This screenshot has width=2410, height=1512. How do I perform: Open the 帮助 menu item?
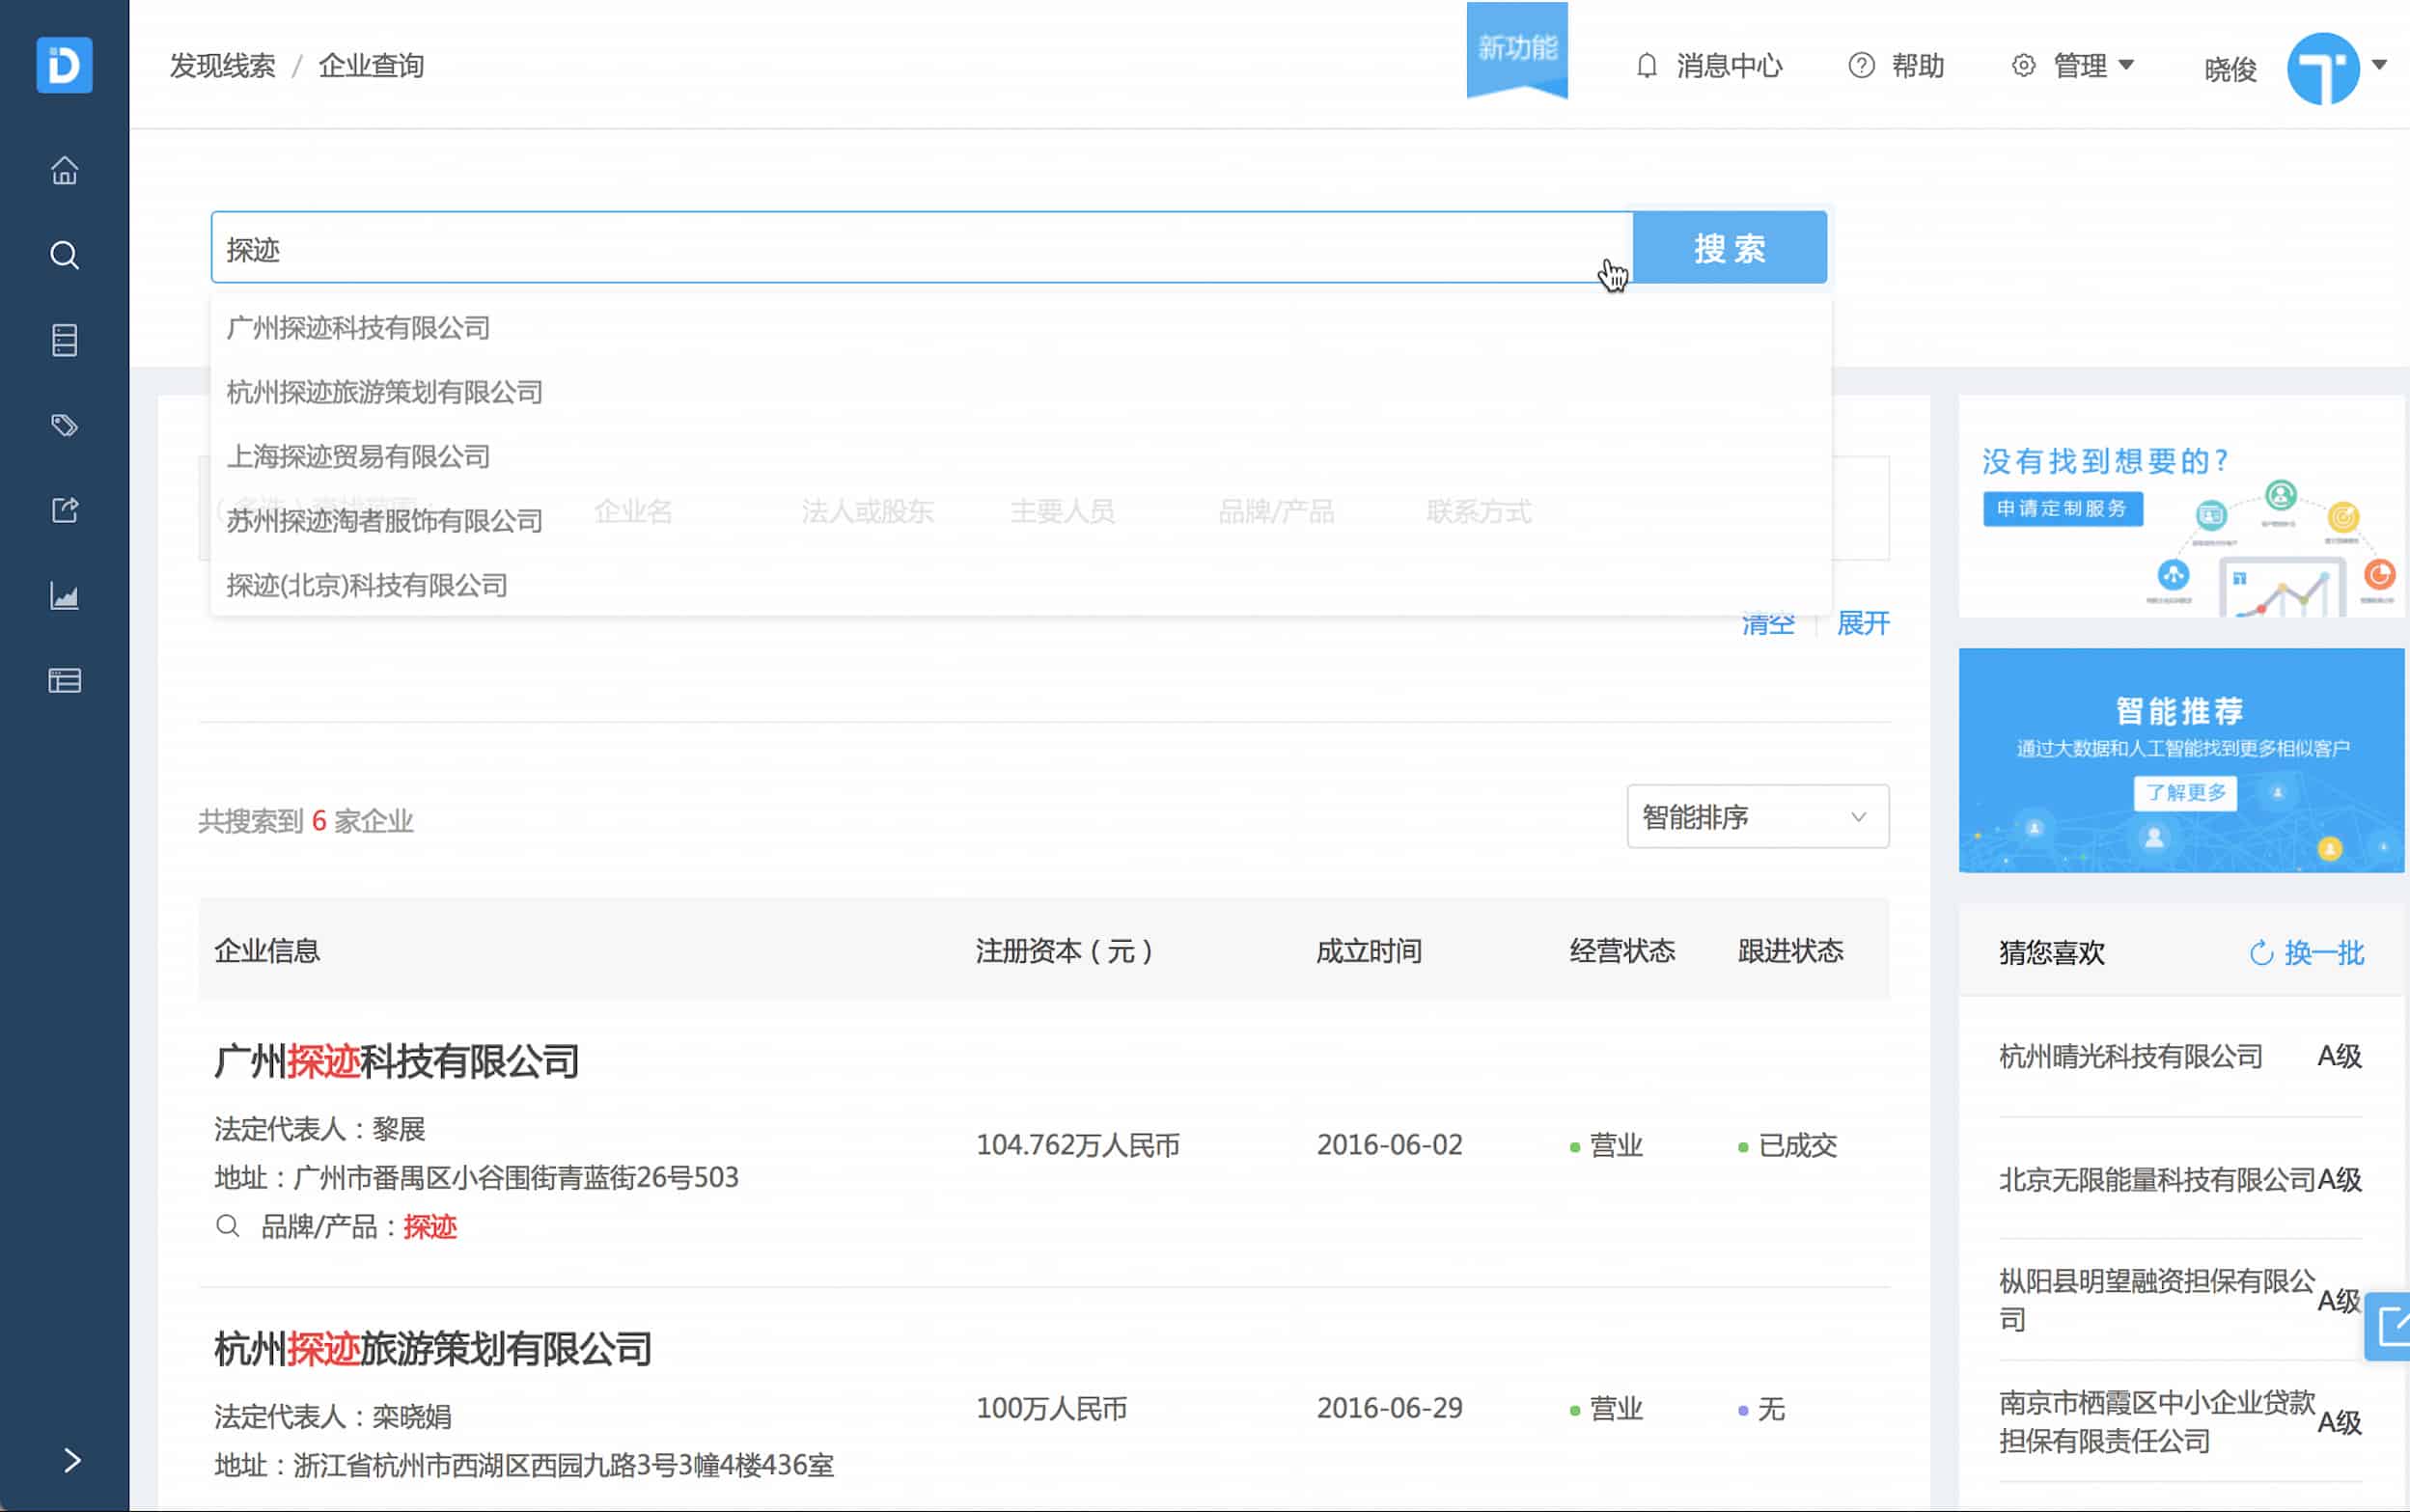click(1917, 66)
